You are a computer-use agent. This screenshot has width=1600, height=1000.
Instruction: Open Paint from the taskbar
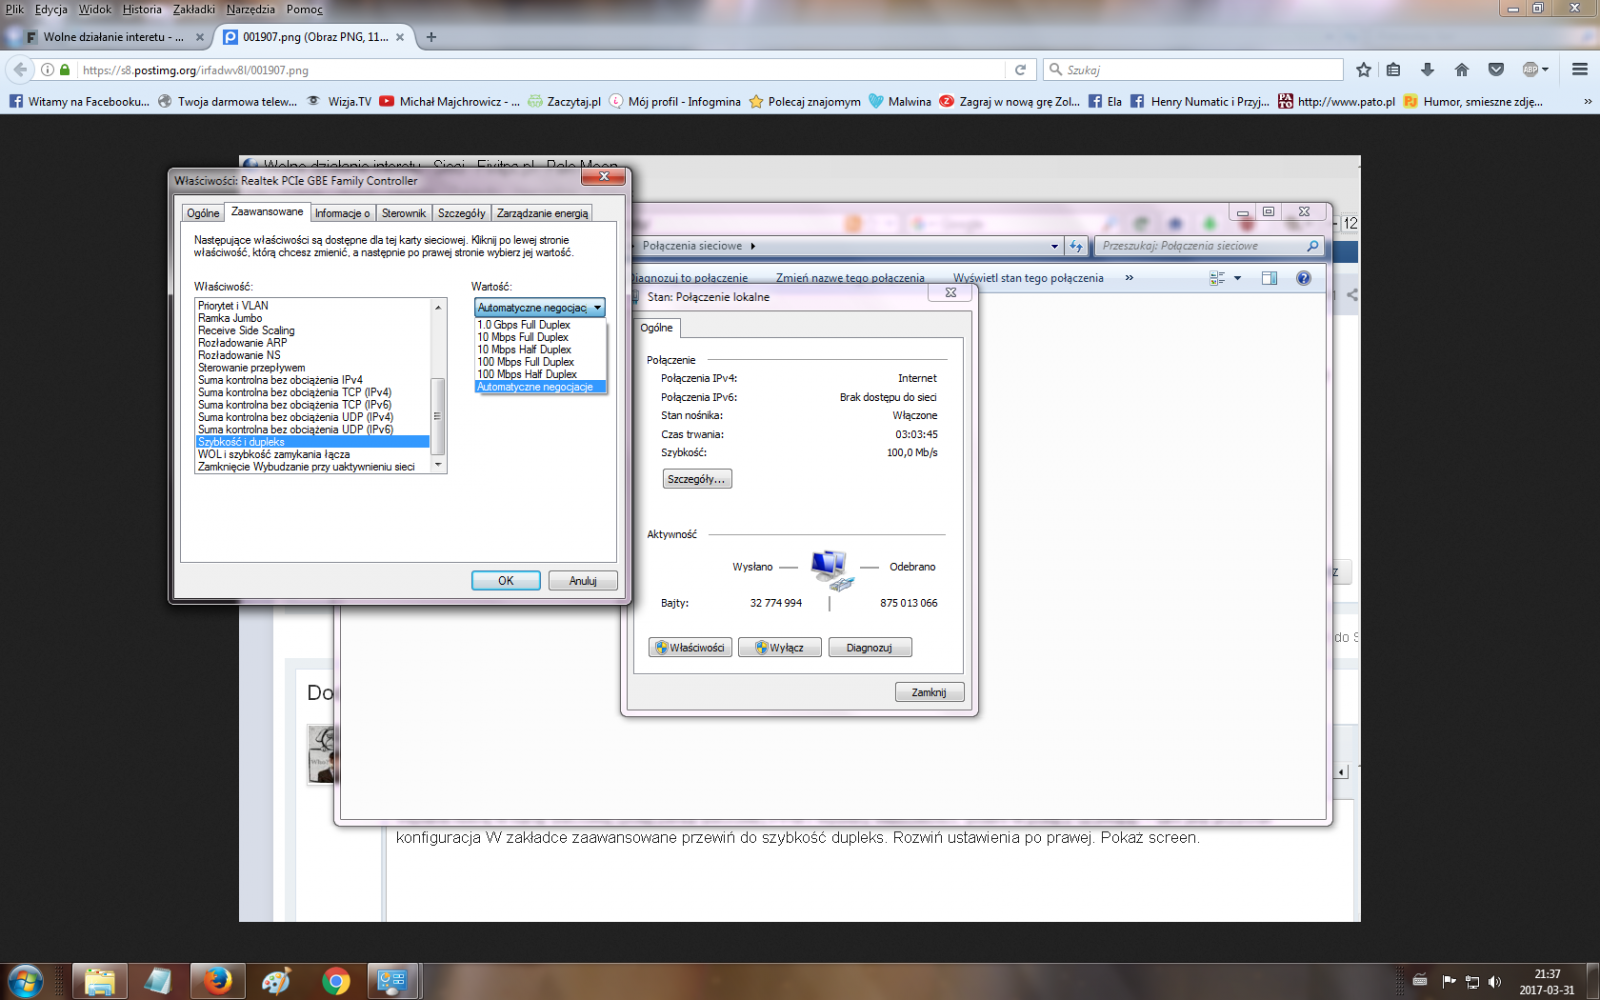point(275,981)
